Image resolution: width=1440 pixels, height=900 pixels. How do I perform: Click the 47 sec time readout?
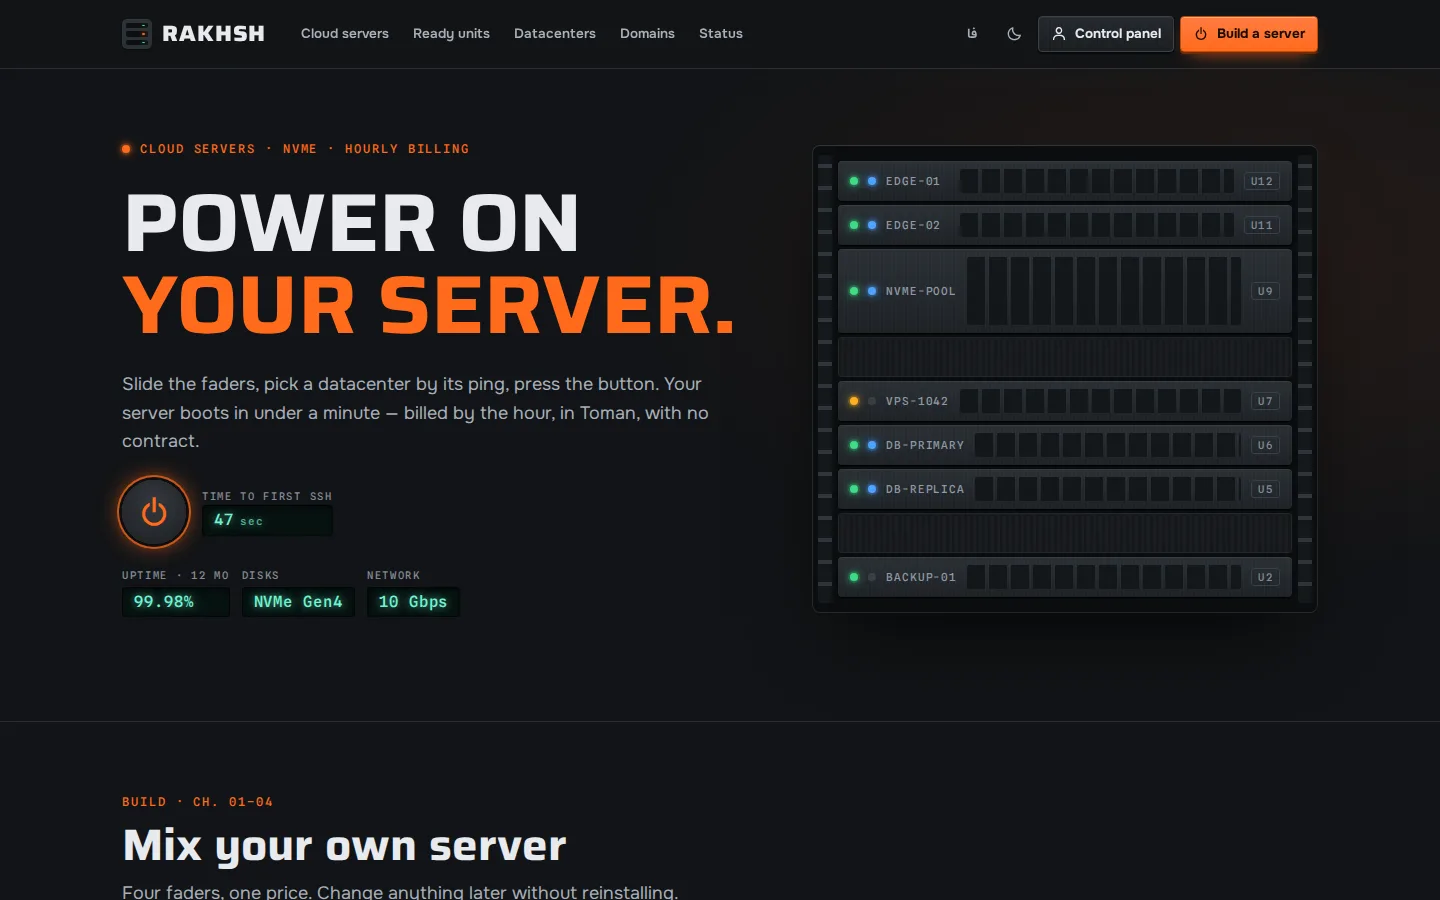(x=267, y=520)
